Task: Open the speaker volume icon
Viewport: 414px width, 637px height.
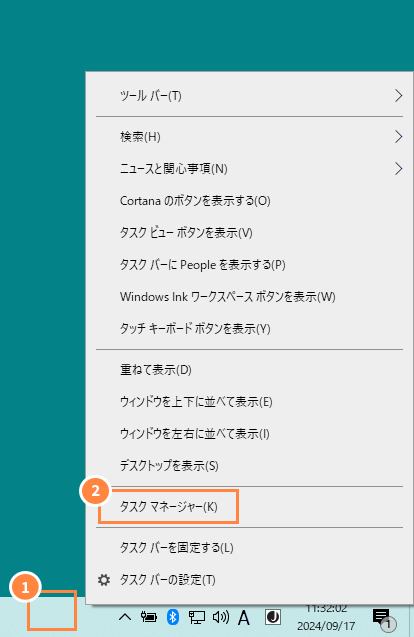Action: 221,618
